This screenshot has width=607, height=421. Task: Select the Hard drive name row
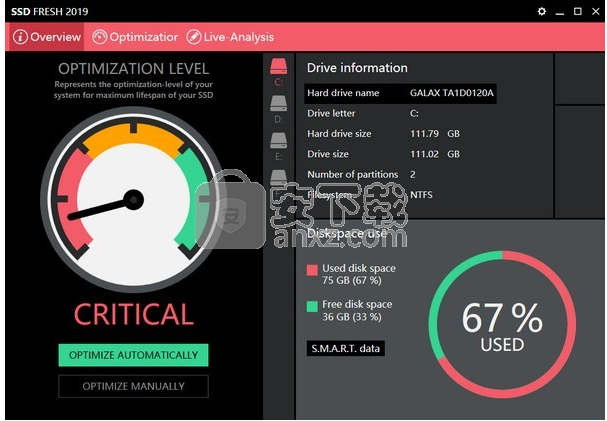400,93
